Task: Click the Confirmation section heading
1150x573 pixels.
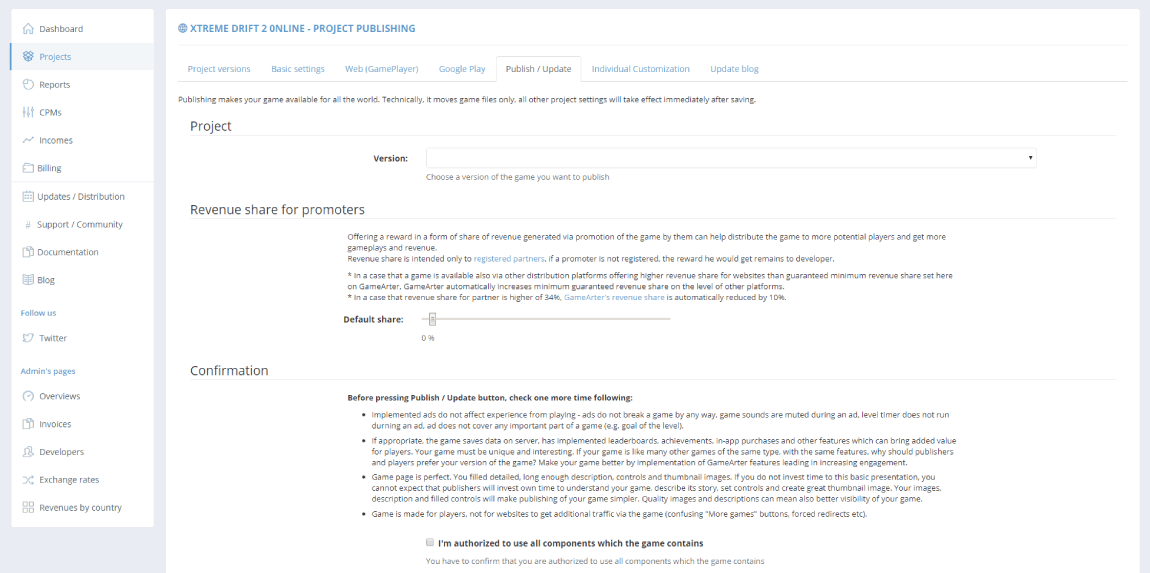Action: tap(229, 371)
